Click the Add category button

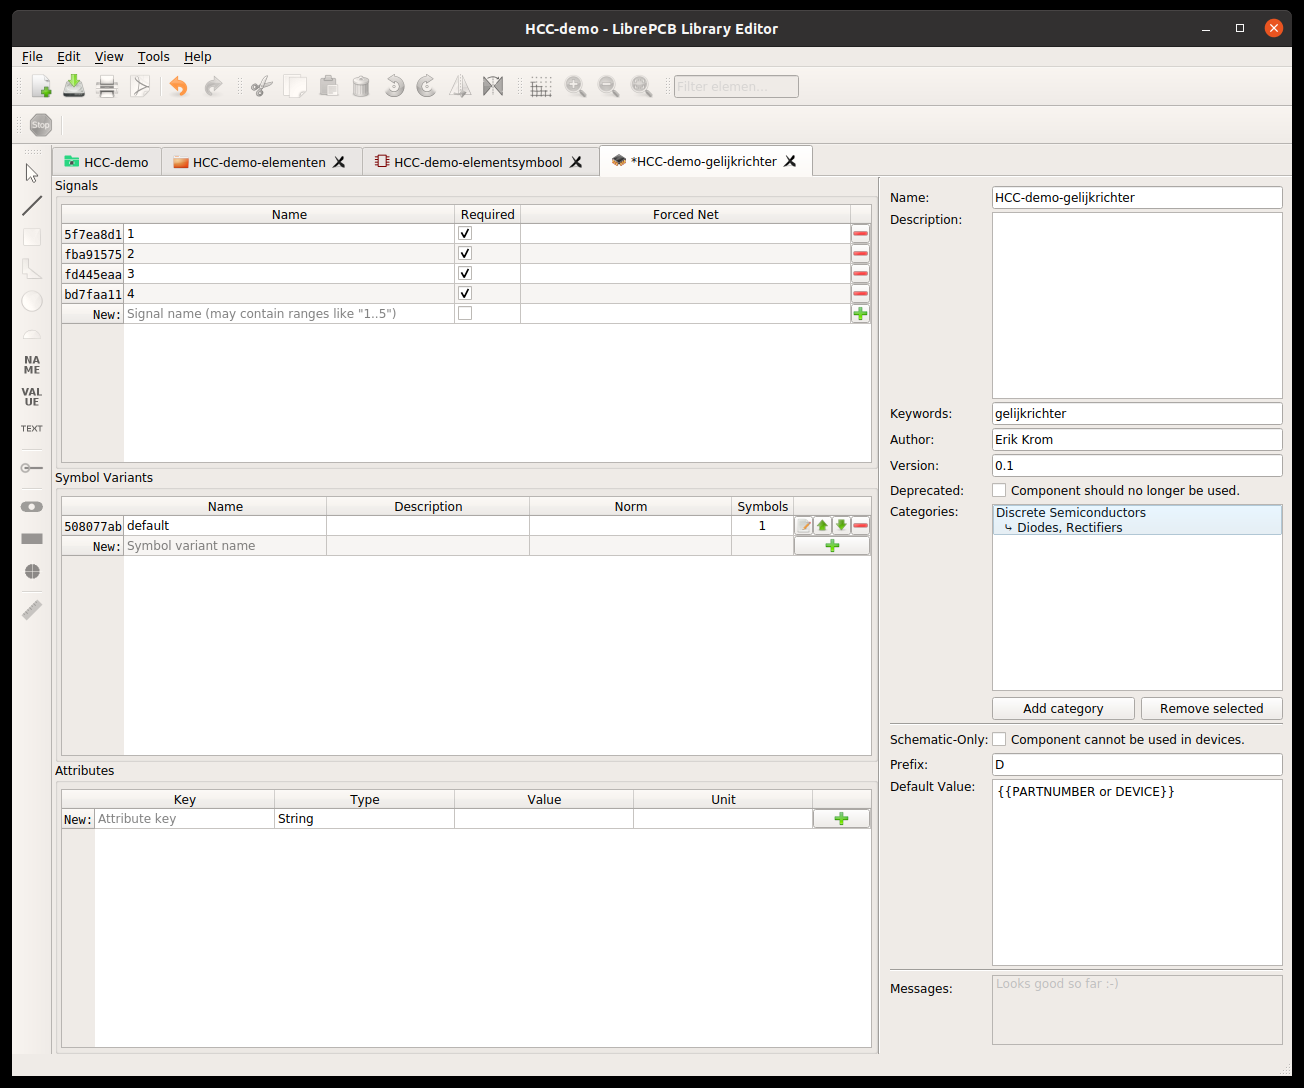pyautogui.click(x=1063, y=708)
